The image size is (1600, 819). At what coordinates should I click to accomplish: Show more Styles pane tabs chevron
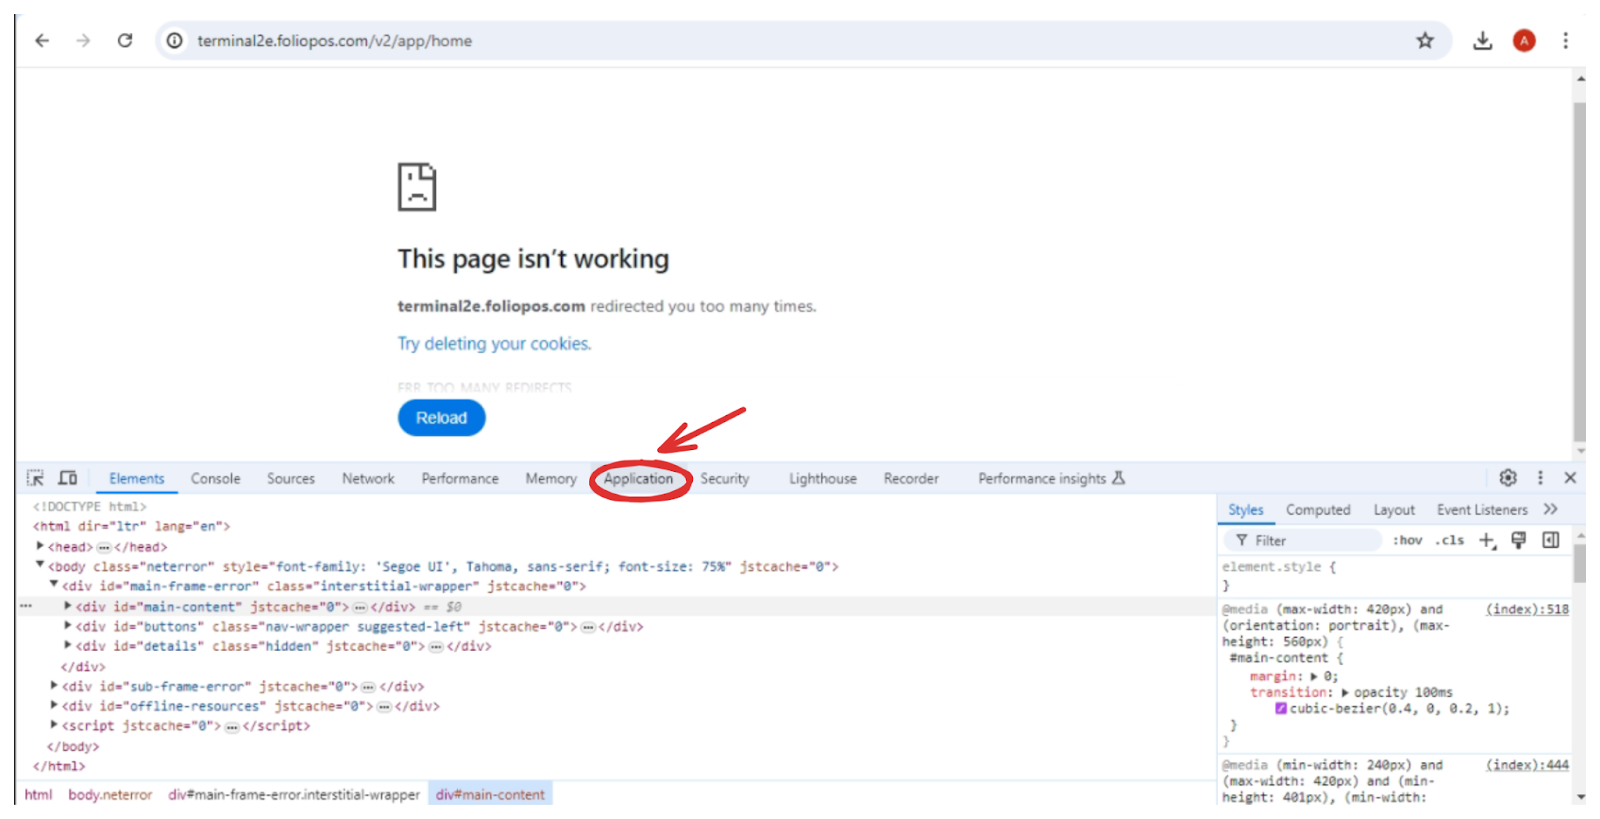(1551, 509)
